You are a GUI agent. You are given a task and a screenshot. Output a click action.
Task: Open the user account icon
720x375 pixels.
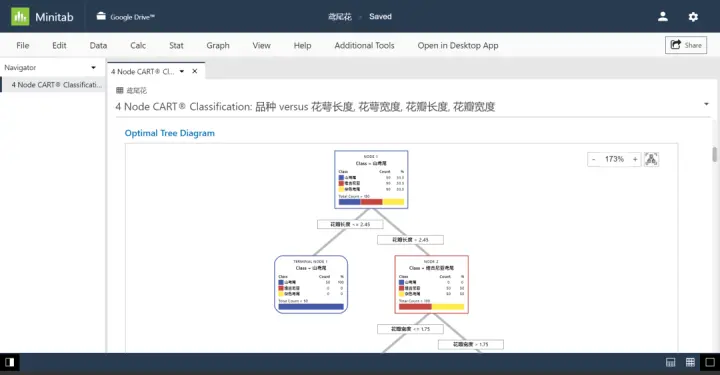[663, 17]
